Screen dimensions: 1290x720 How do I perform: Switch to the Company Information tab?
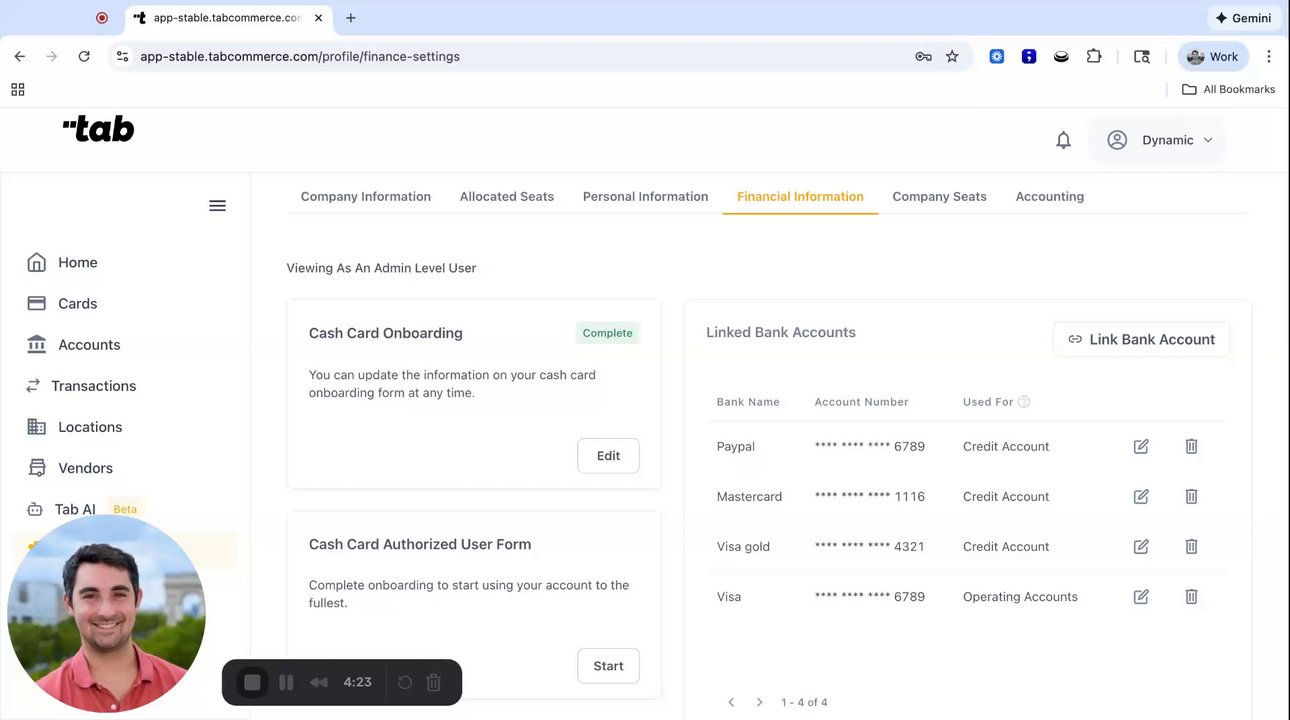365,197
